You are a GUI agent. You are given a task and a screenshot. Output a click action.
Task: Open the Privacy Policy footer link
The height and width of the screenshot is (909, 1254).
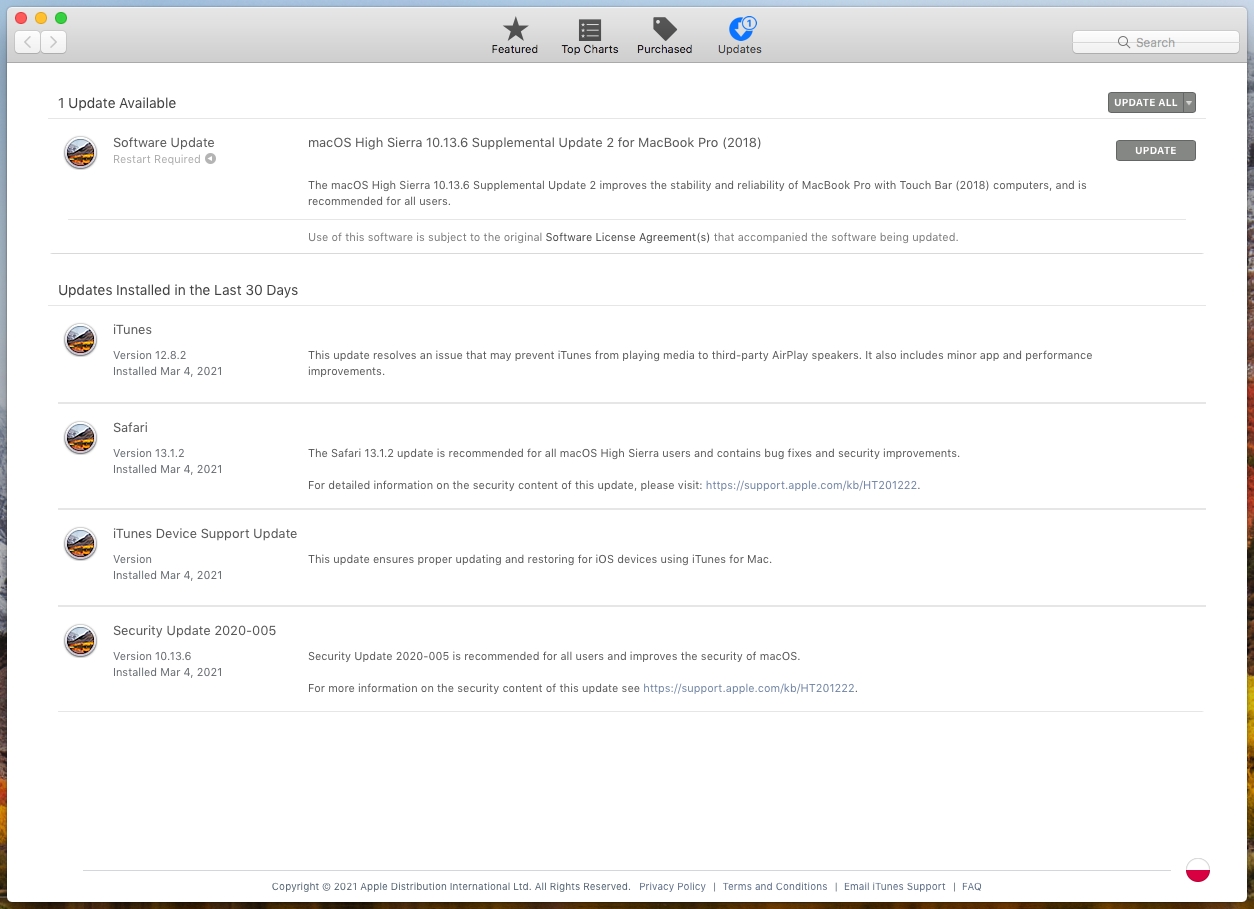[672, 886]
